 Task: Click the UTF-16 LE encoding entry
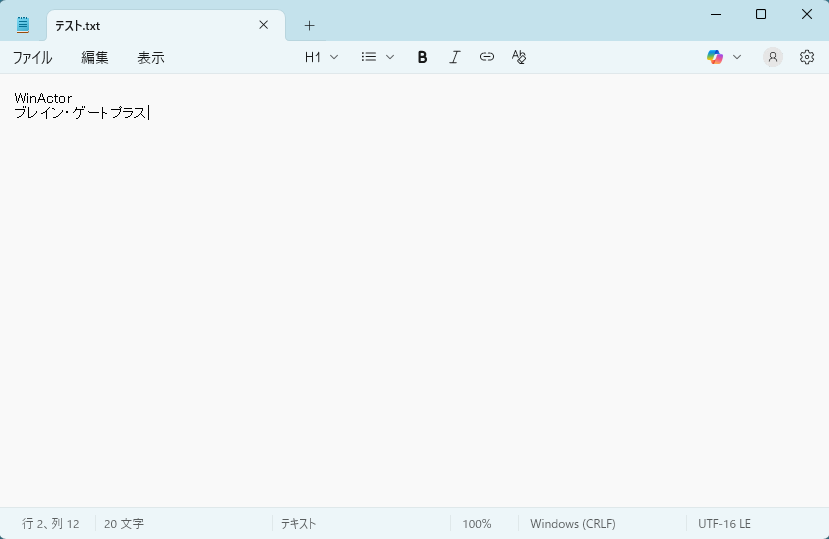point(724,524)
